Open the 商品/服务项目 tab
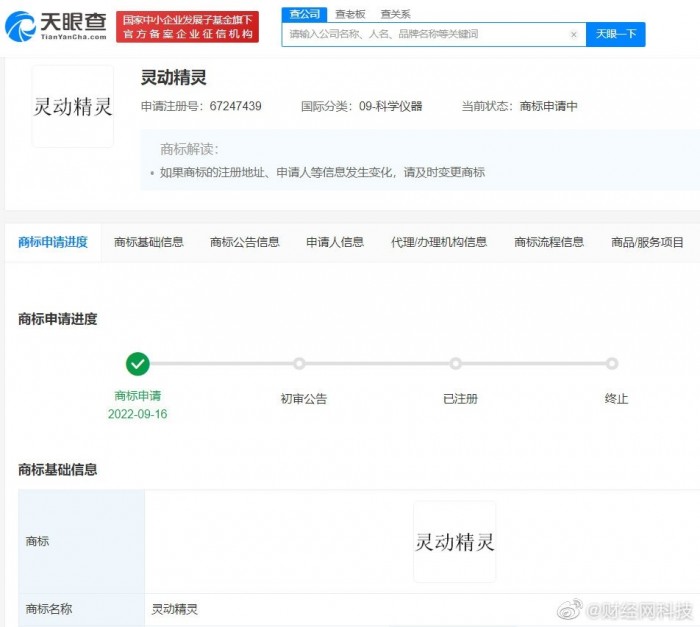This screenshot has width=700, height=627. coord(648,242)
